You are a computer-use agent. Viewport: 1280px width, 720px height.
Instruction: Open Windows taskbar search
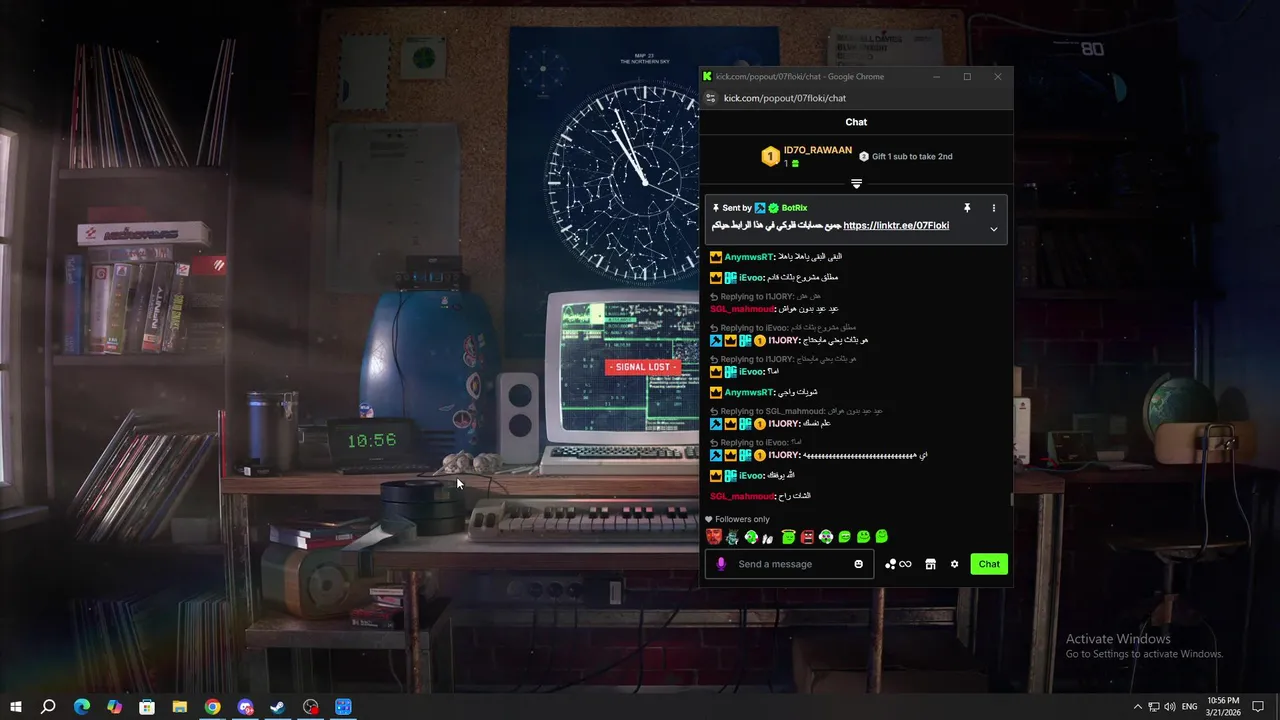(x=48, y=707)
